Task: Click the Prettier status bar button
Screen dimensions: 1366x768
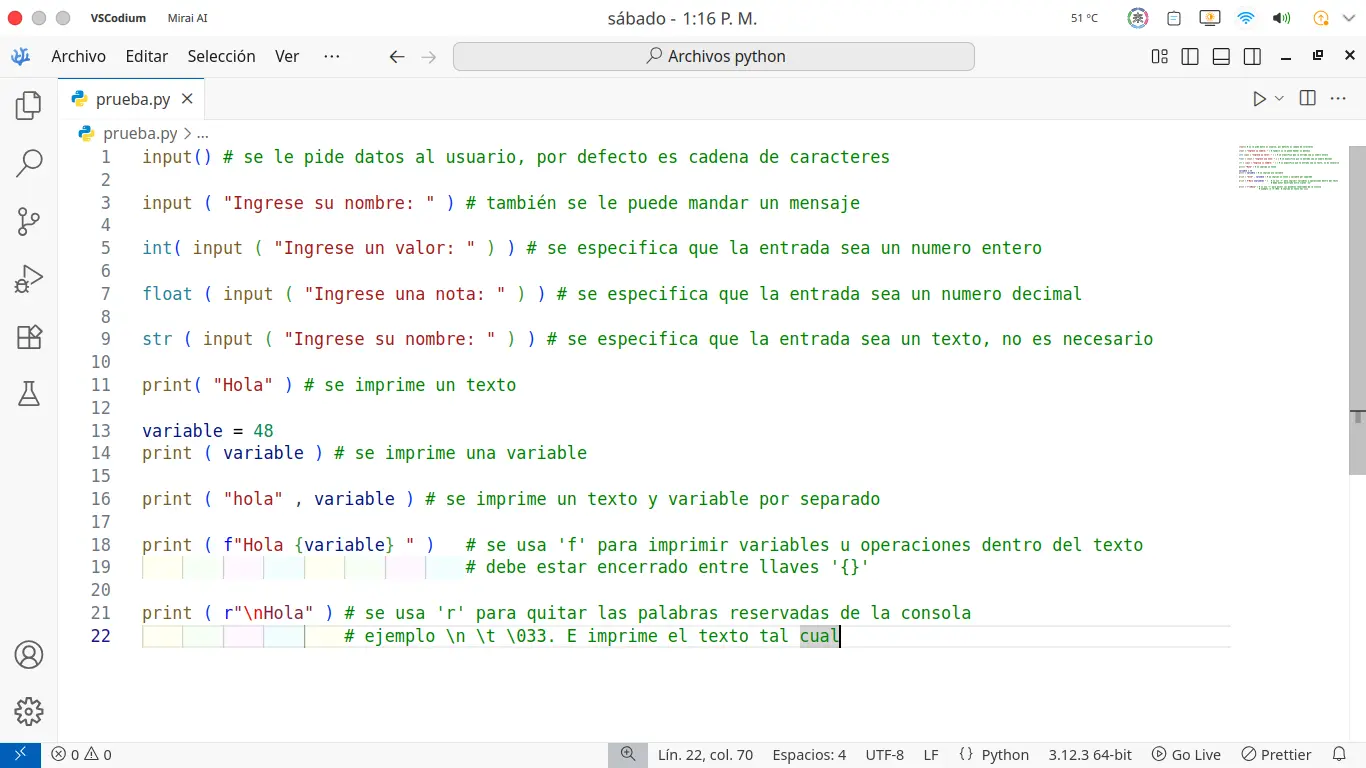Action: pos(1276,755)
